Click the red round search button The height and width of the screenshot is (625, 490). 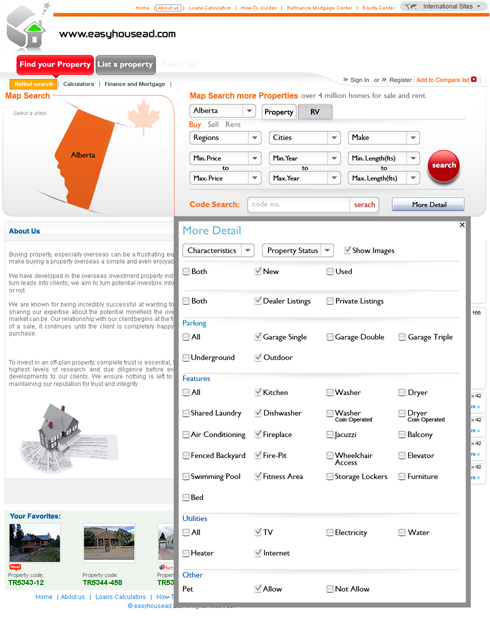(444, 166)
